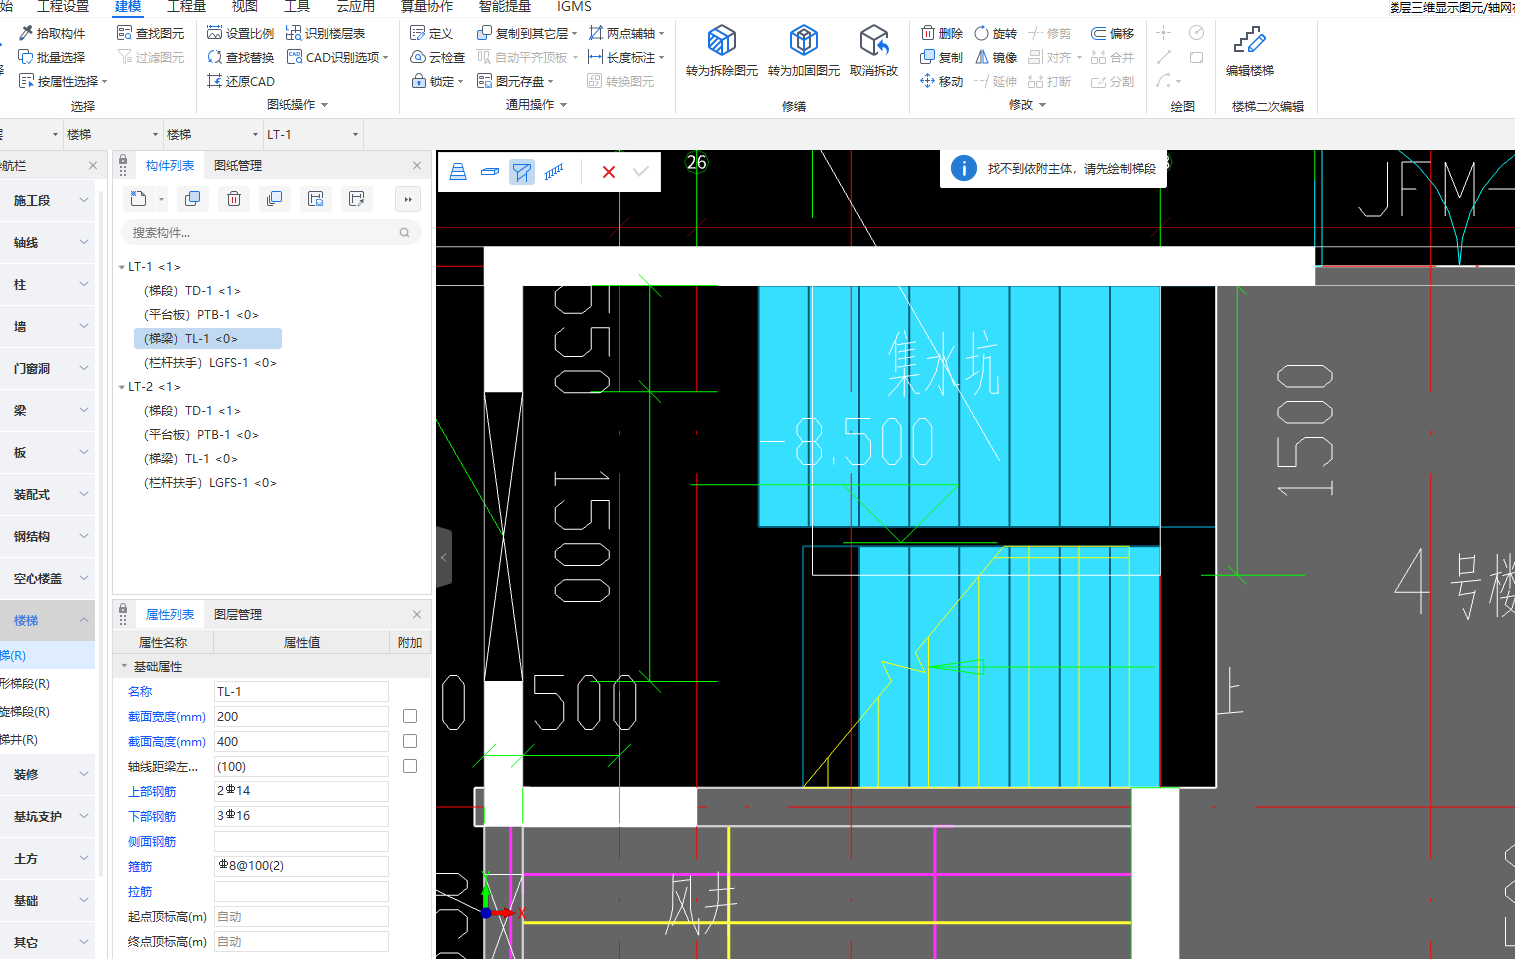Screen dimensions: 1515x959
Task: Click the red X cancel in canvas toolbar
Action: [x=609, y=172]
